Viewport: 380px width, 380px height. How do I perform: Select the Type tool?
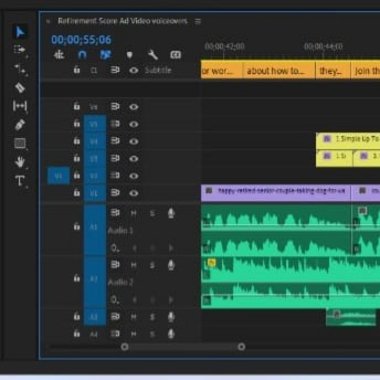(20, 181)
